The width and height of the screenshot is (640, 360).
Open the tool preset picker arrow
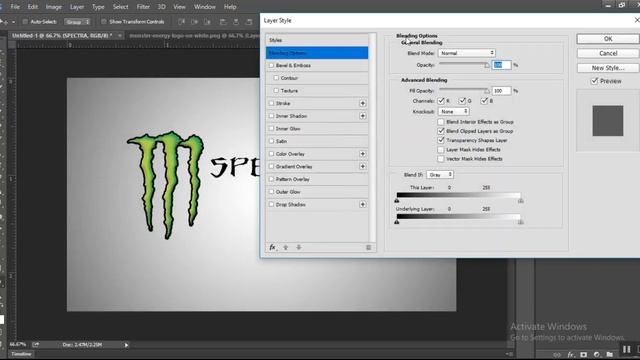(13, 22)
